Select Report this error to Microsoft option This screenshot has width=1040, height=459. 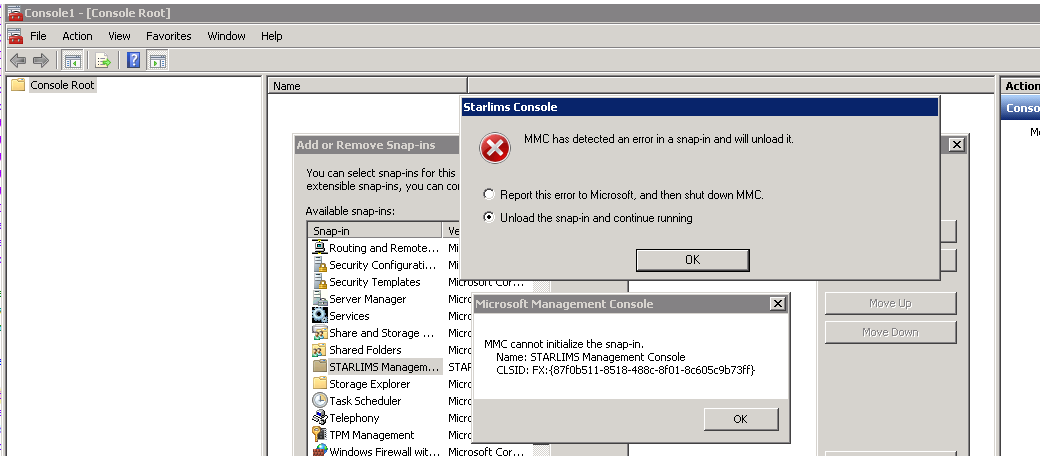489,195
